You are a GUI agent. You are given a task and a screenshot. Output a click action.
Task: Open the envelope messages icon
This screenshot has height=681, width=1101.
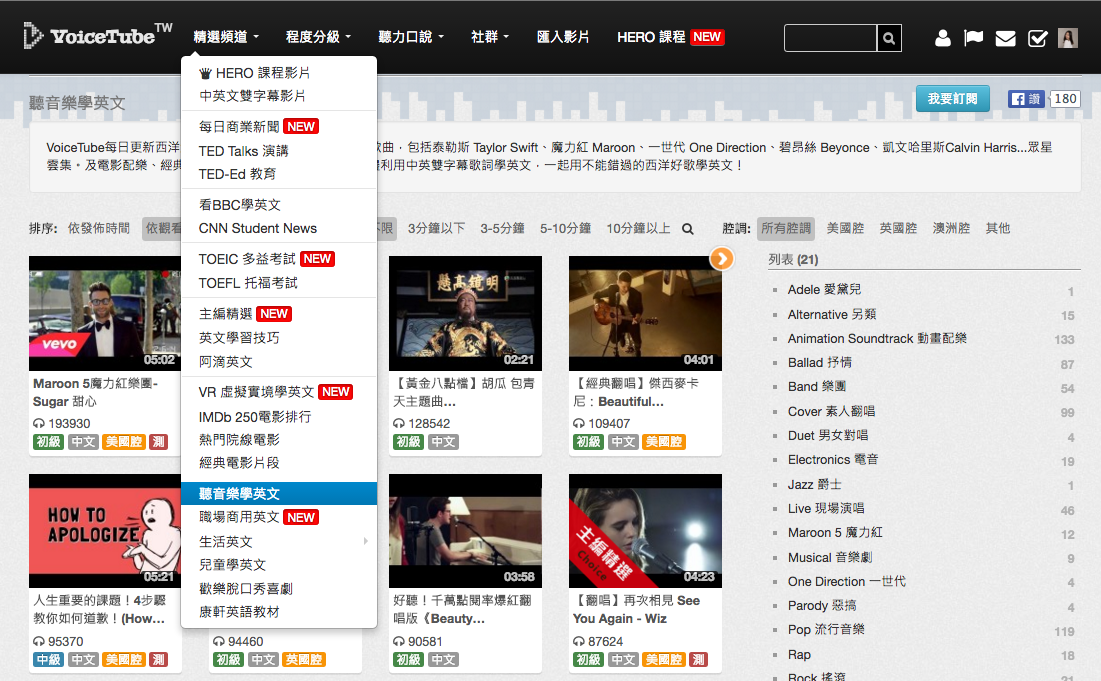tap(1005, 38)
